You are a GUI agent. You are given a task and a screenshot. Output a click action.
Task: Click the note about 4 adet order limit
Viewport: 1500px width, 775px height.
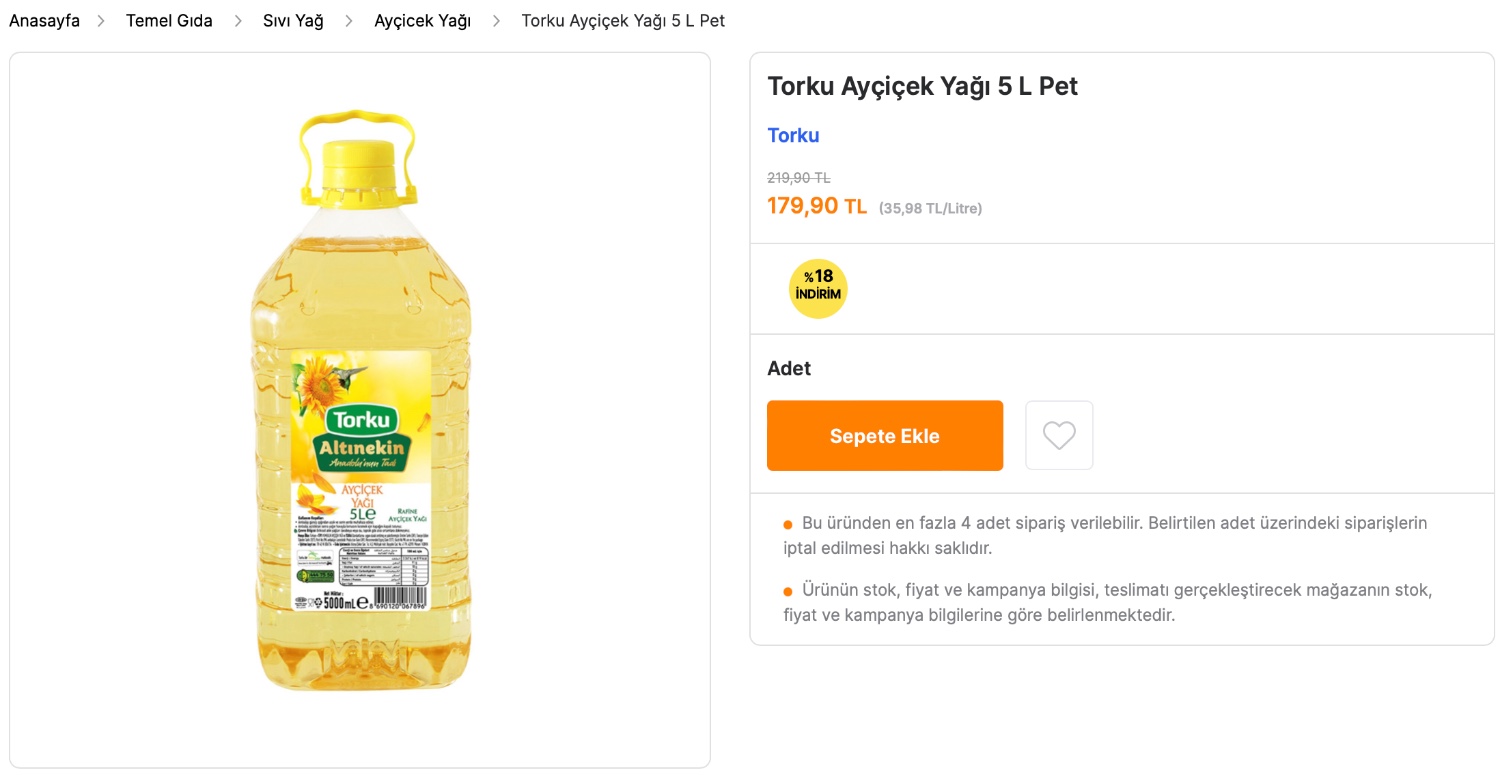point(1104,535)
